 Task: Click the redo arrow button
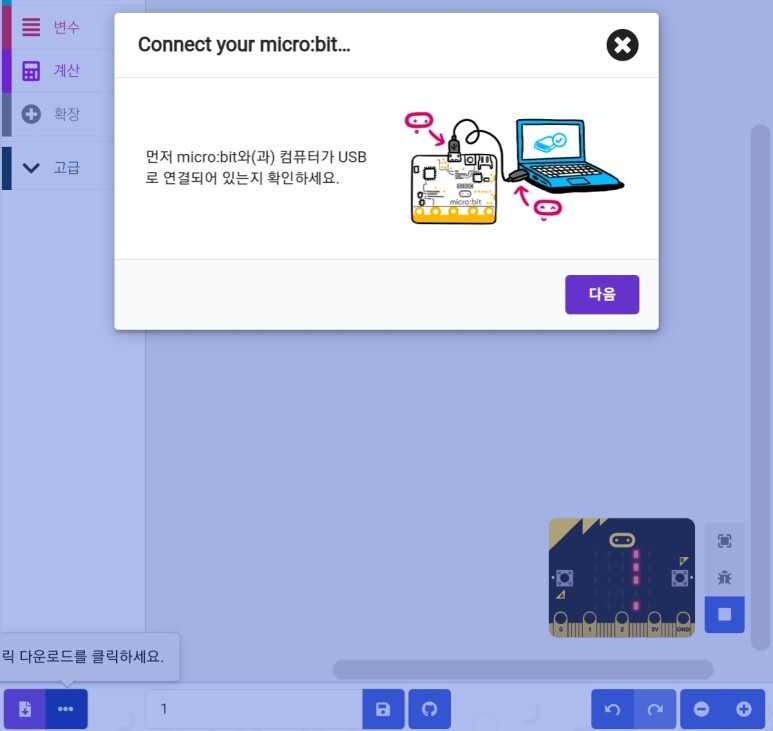655,709
